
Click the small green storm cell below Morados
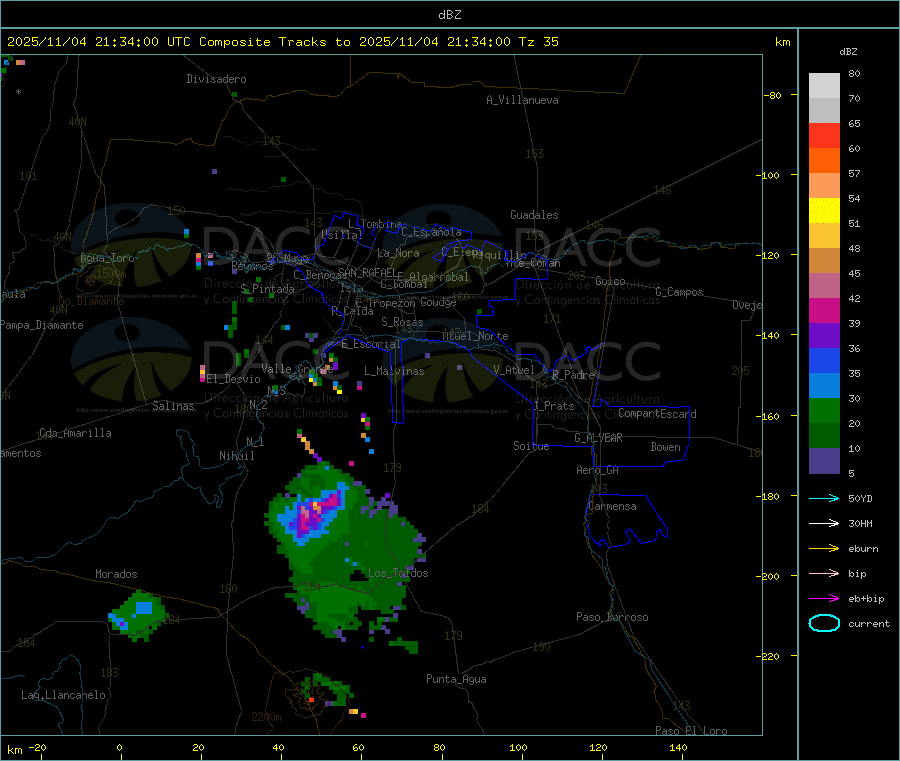138,615
